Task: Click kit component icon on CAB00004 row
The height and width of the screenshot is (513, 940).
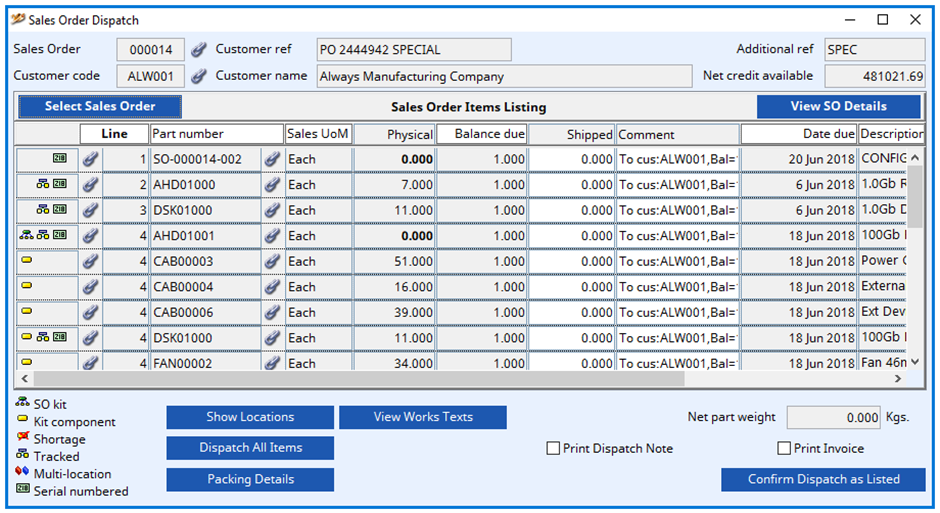Action: [28, 287]
